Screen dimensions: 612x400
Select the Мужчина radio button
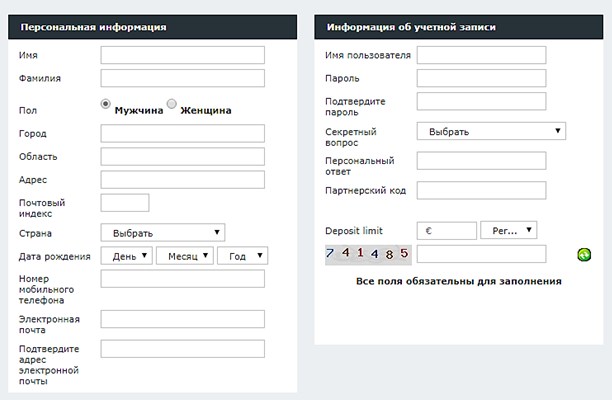click(x=106, y=104)
